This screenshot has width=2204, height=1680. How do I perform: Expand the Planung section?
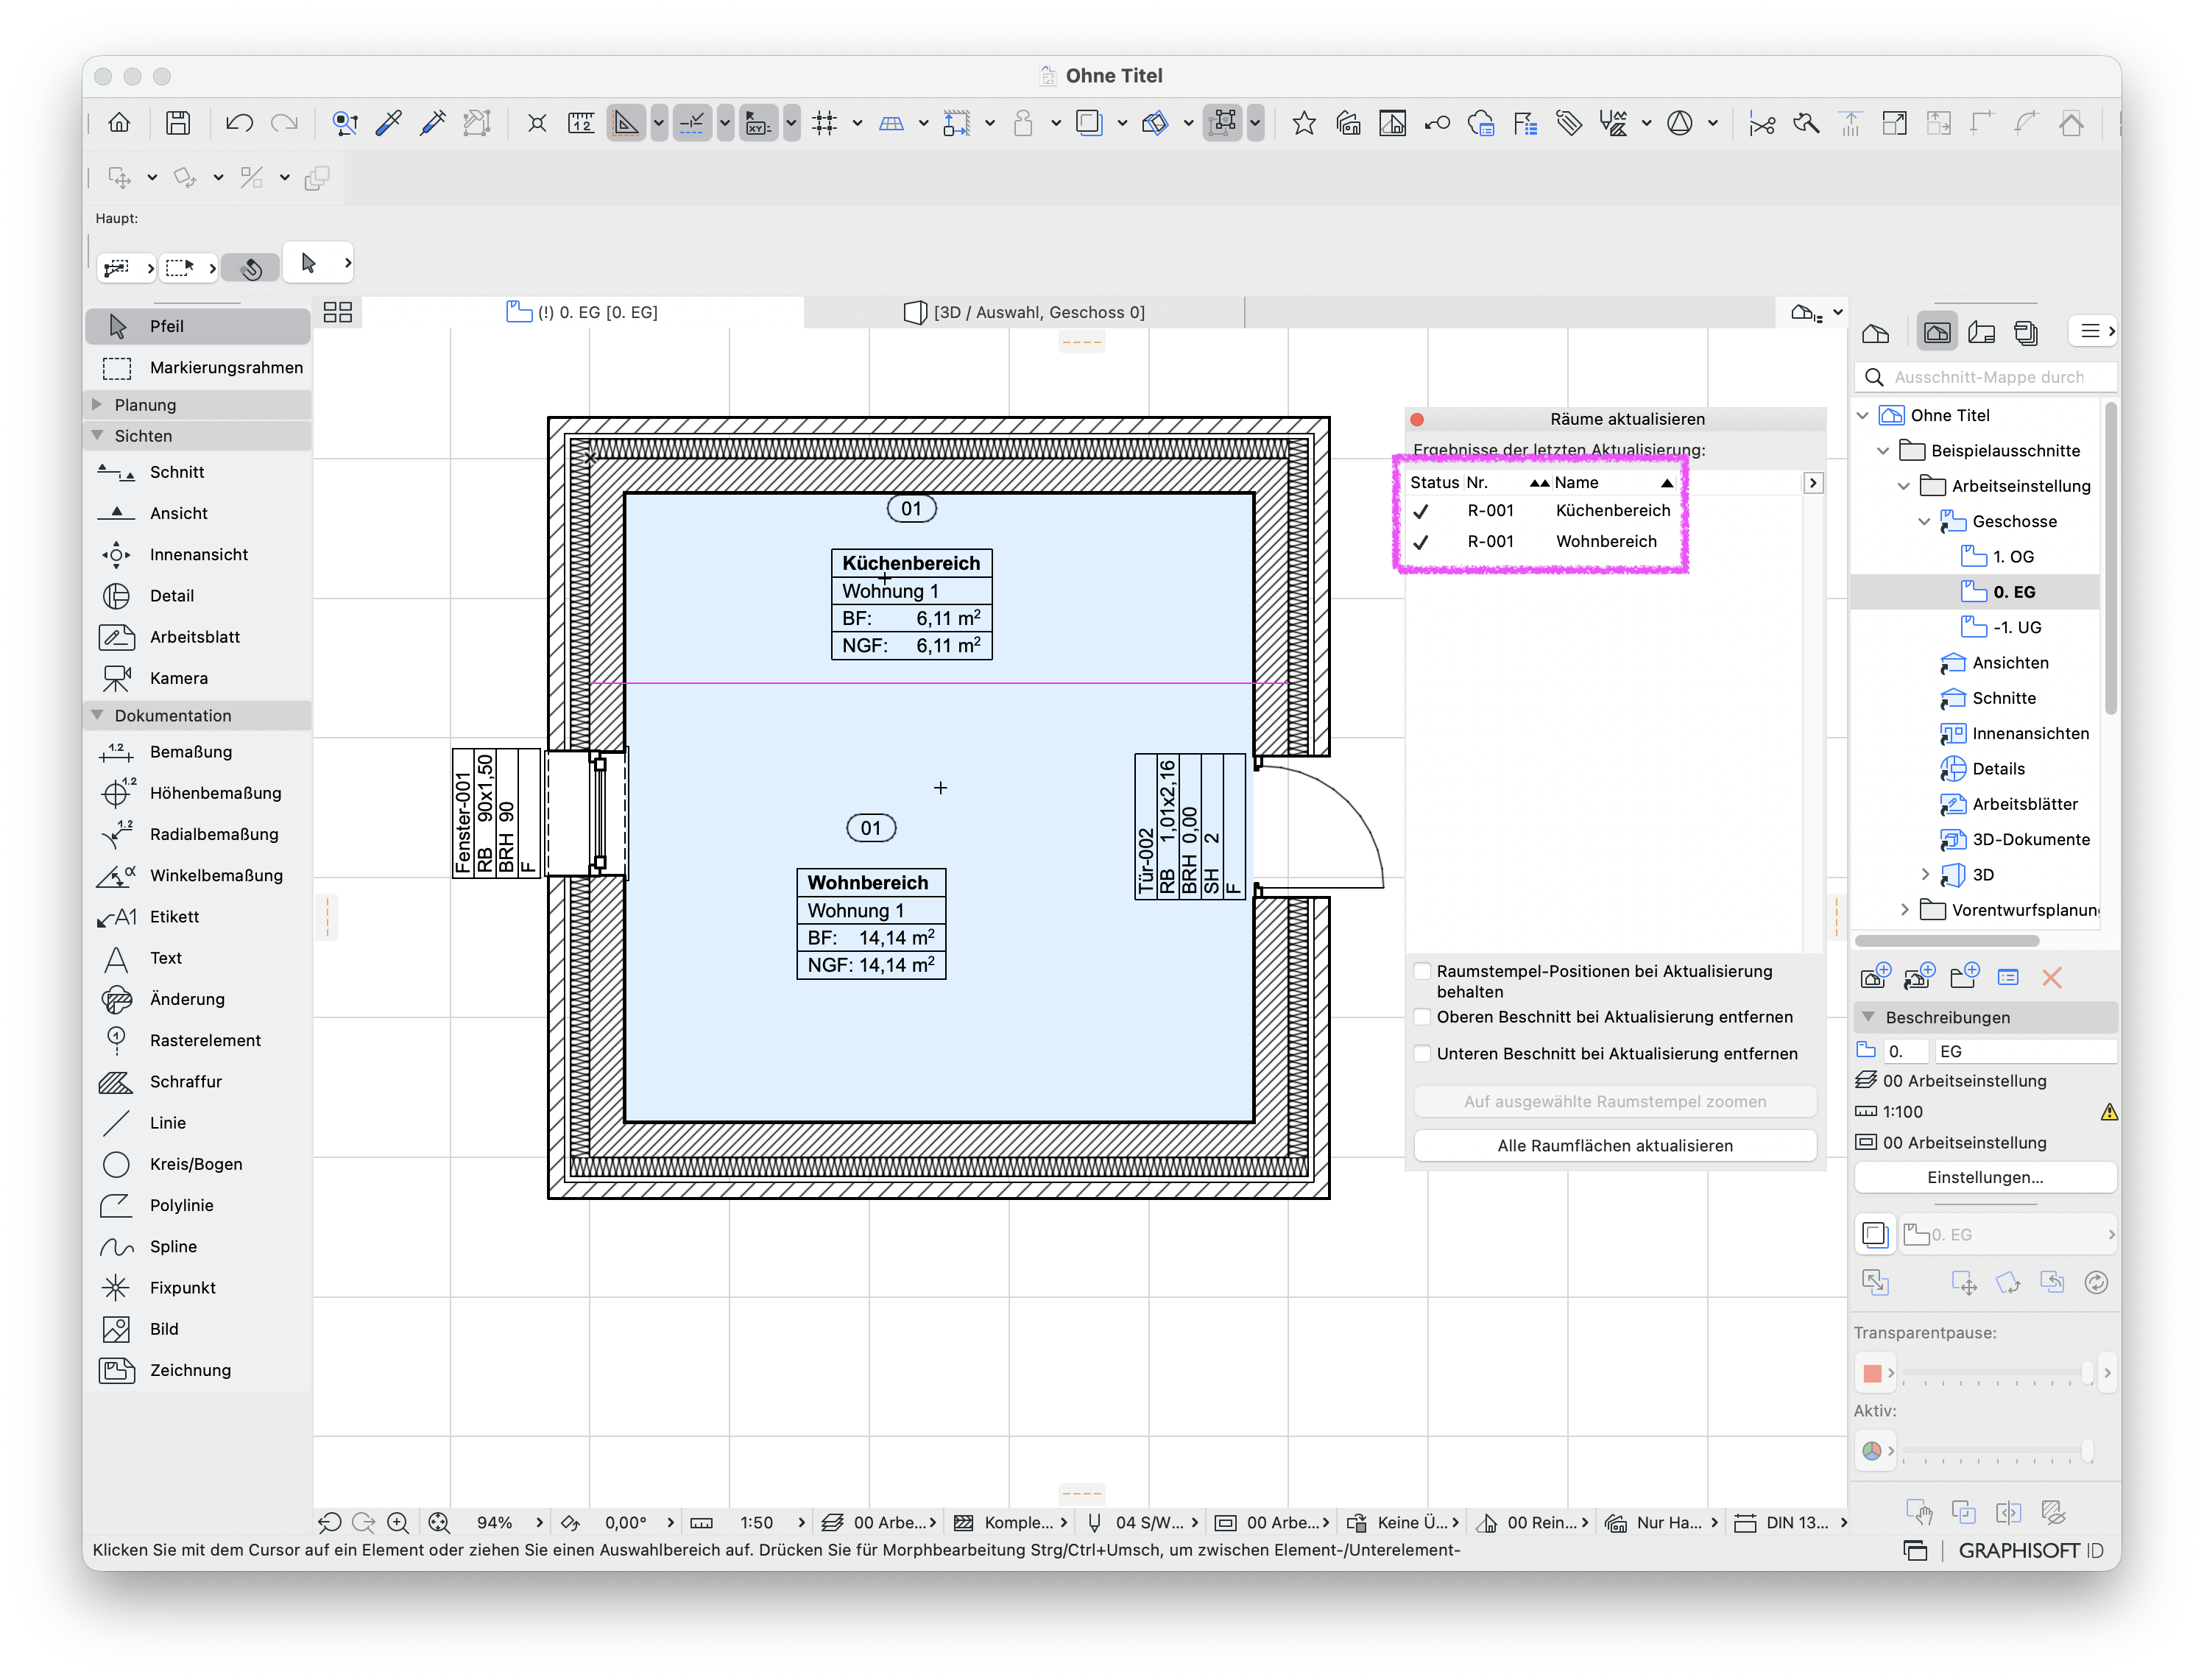(x=98, y=405)
